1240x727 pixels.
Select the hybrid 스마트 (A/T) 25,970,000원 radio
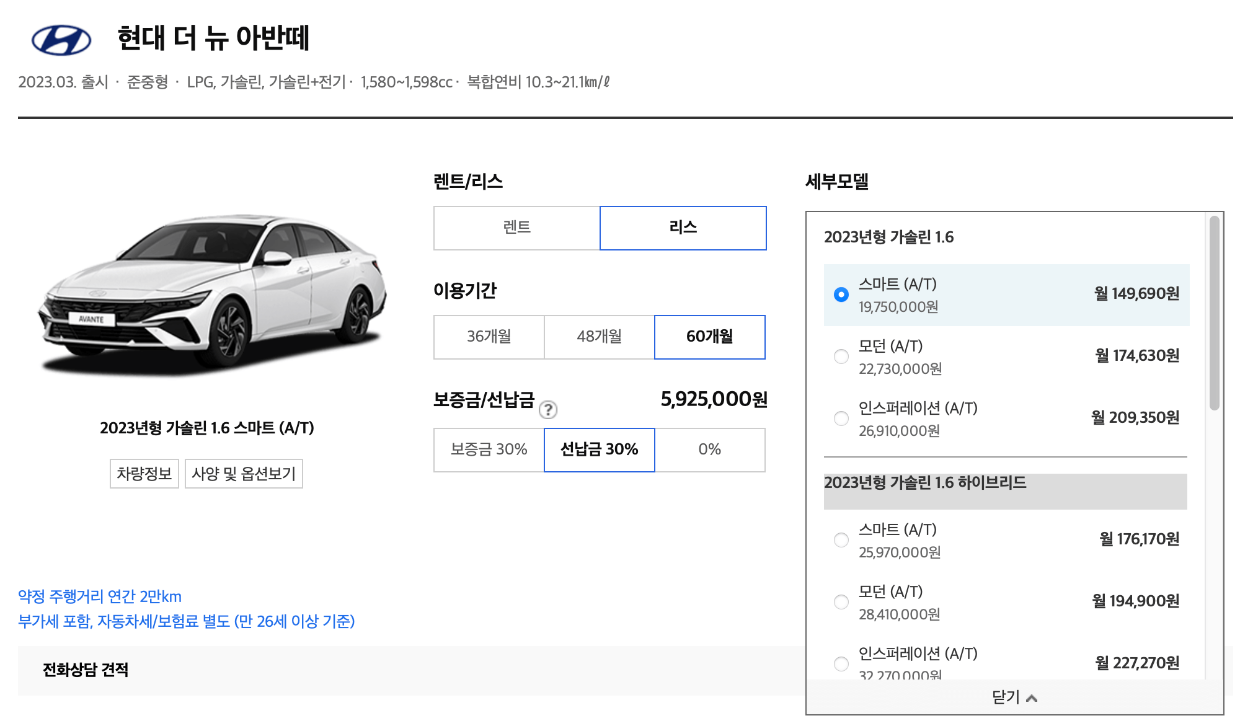click(841, 540)
